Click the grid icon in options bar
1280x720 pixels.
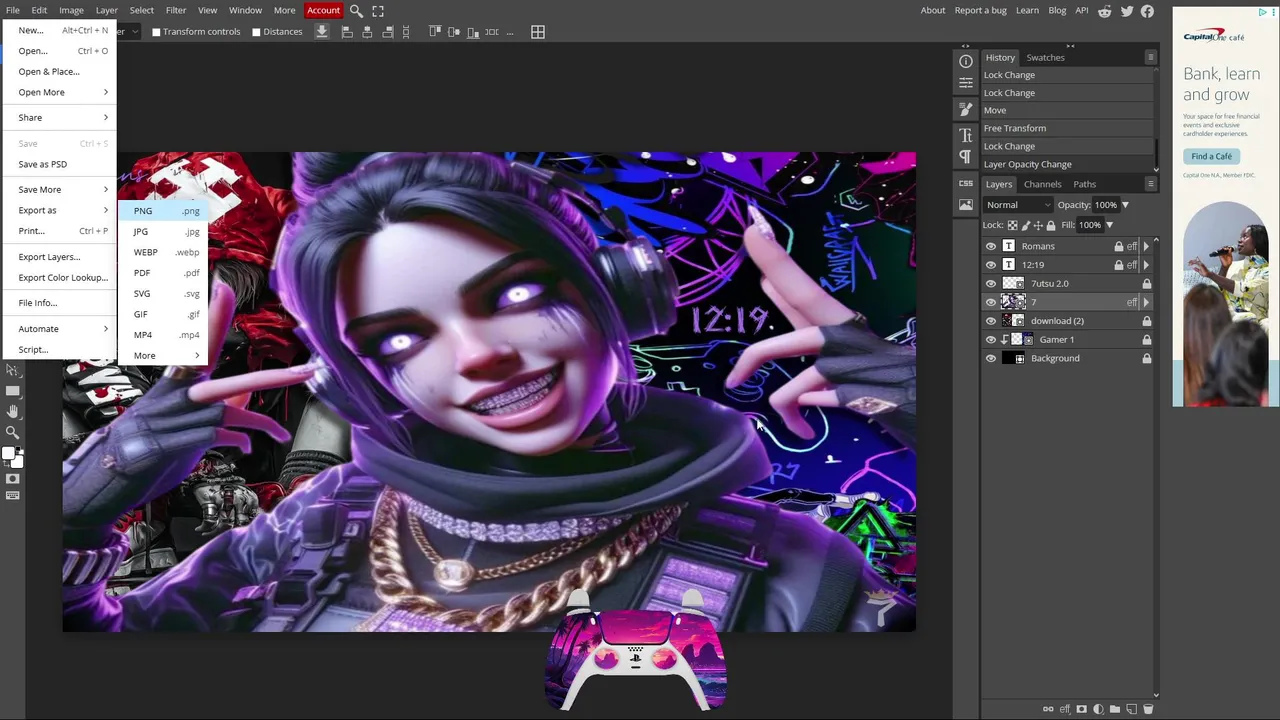pyautogui.click(x=538, y=32)
